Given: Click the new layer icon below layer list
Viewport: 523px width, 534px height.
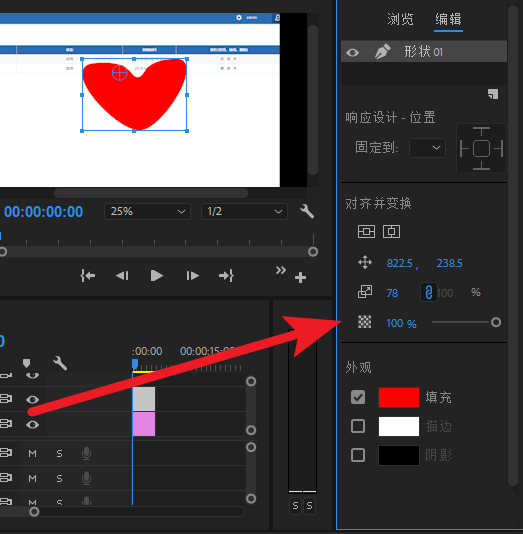Looking at the screenshot, I should coord(493,94).
